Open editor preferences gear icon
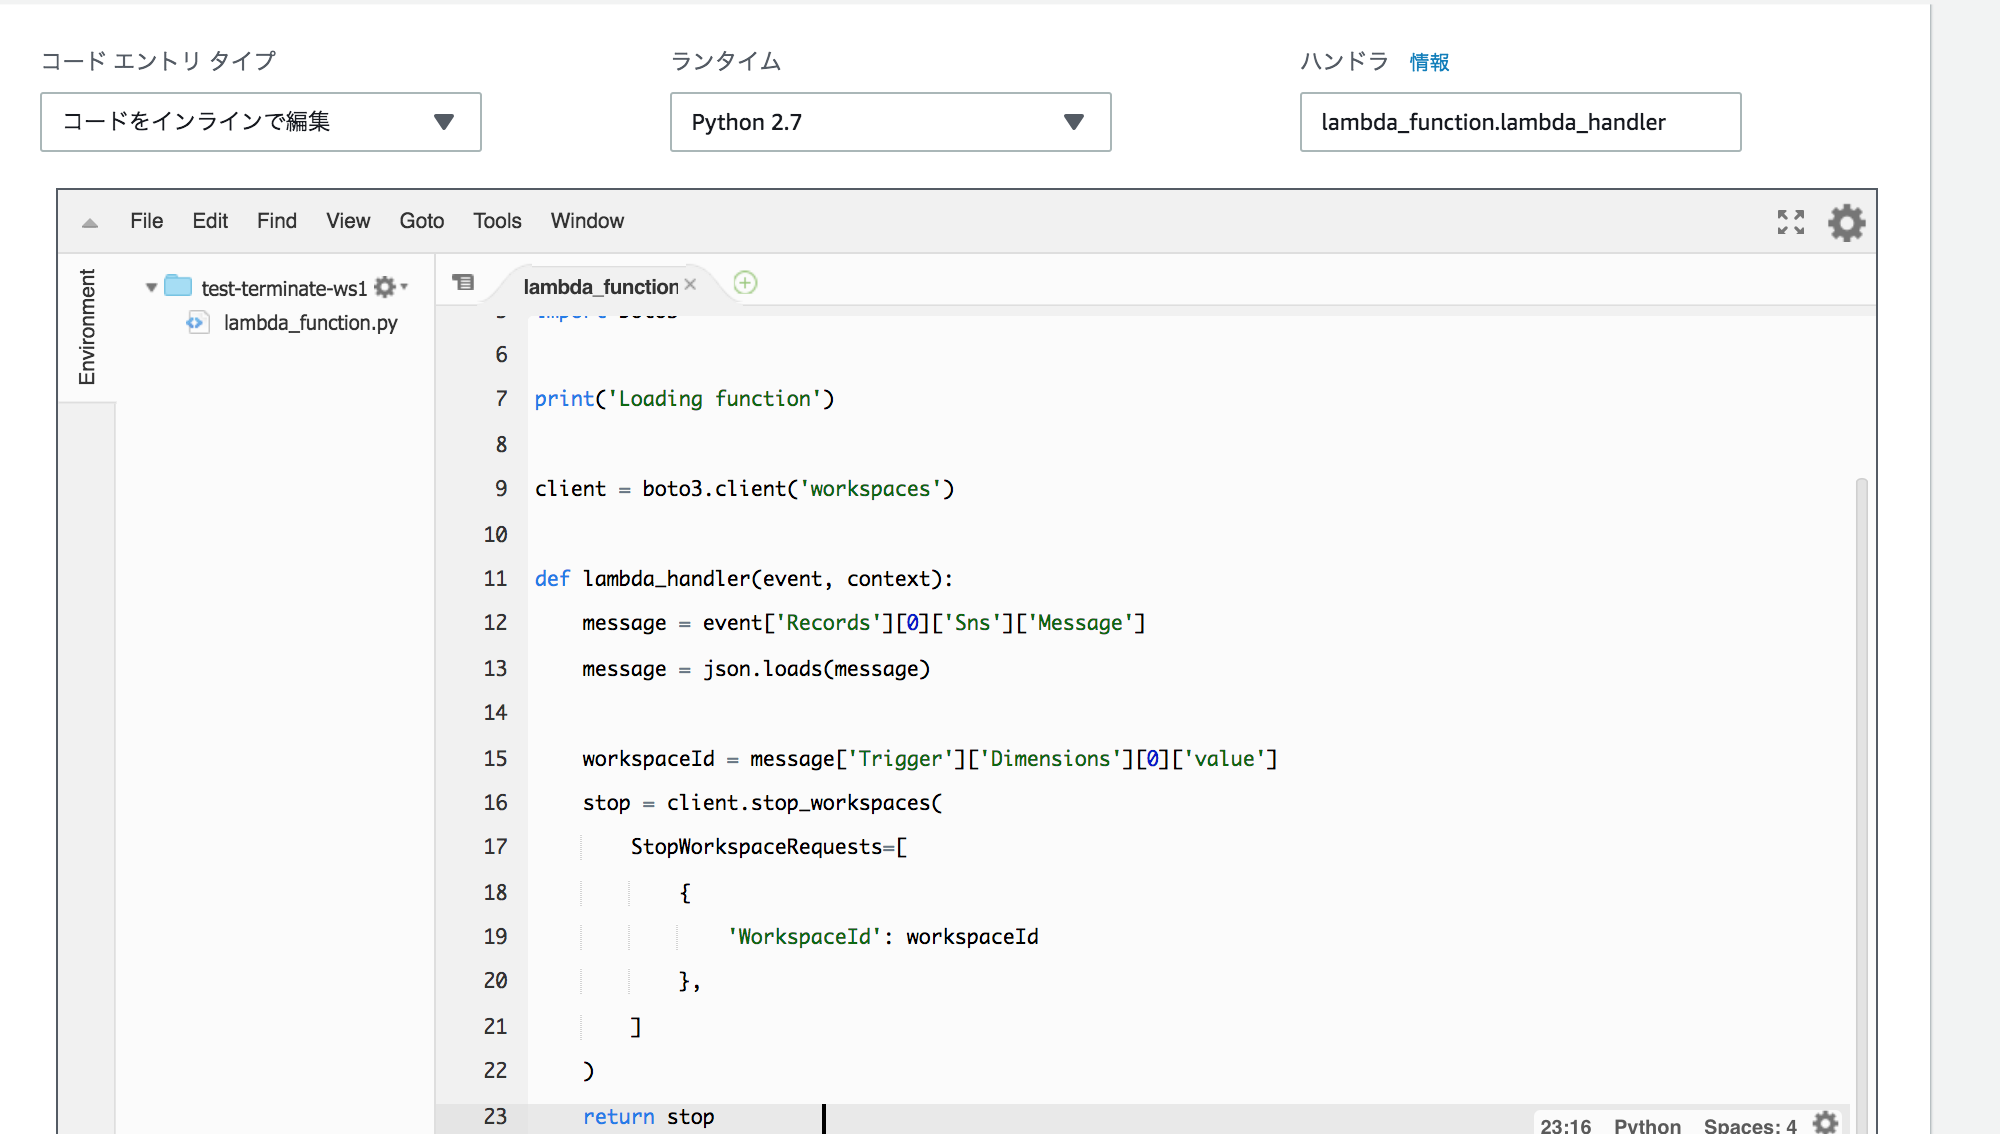The height and width of the screenshot is (1134, 2000). pos(1847,222)
